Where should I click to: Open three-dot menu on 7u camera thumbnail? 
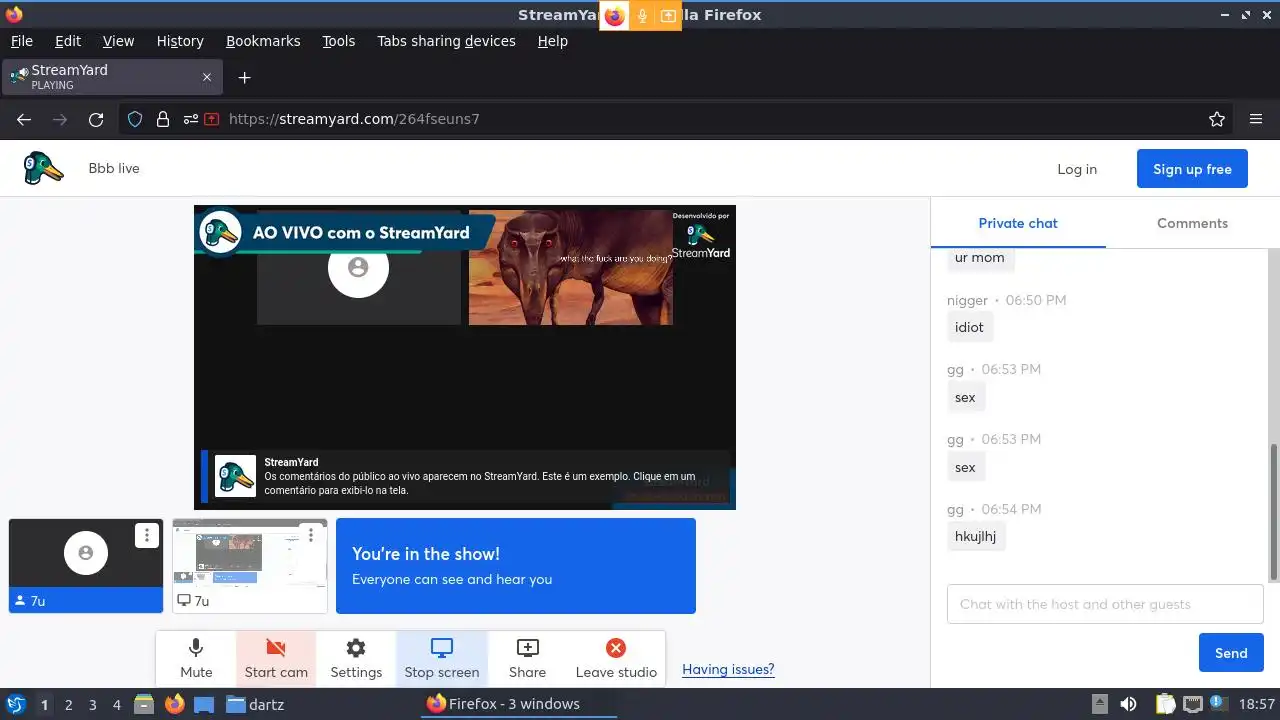[147, 535]
